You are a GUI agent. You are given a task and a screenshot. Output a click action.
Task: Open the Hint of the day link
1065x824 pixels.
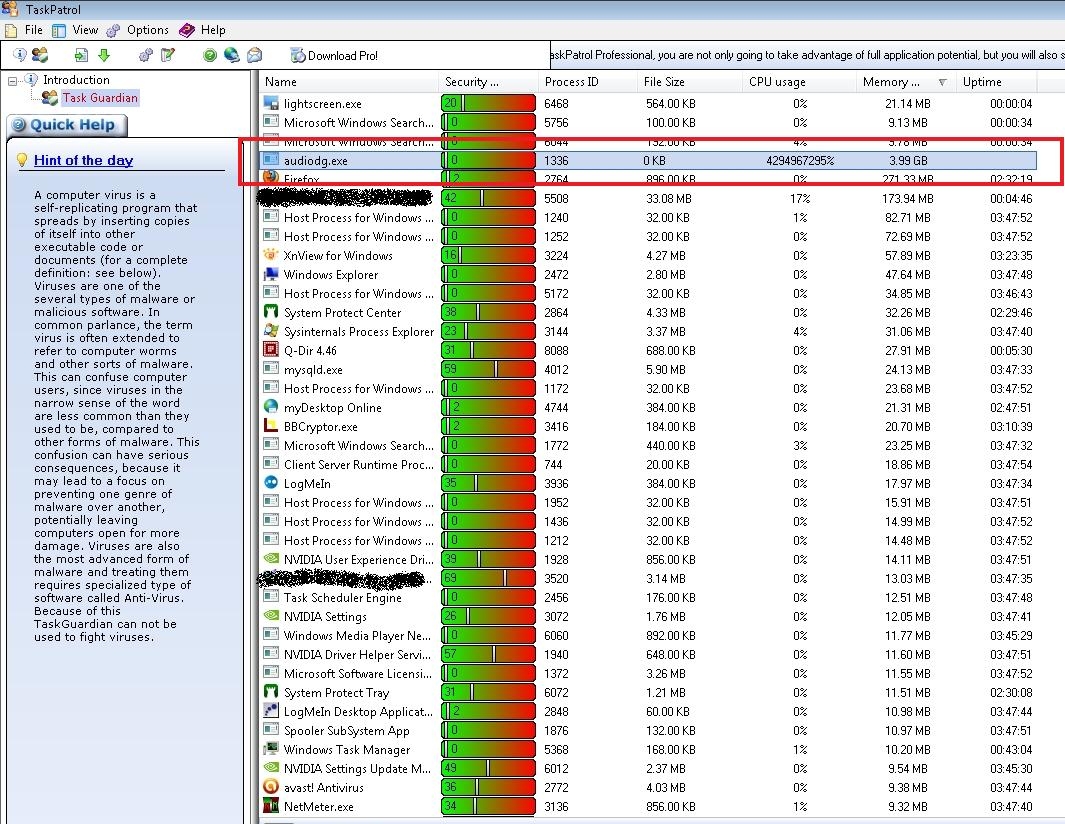click(x=84, y=160)
